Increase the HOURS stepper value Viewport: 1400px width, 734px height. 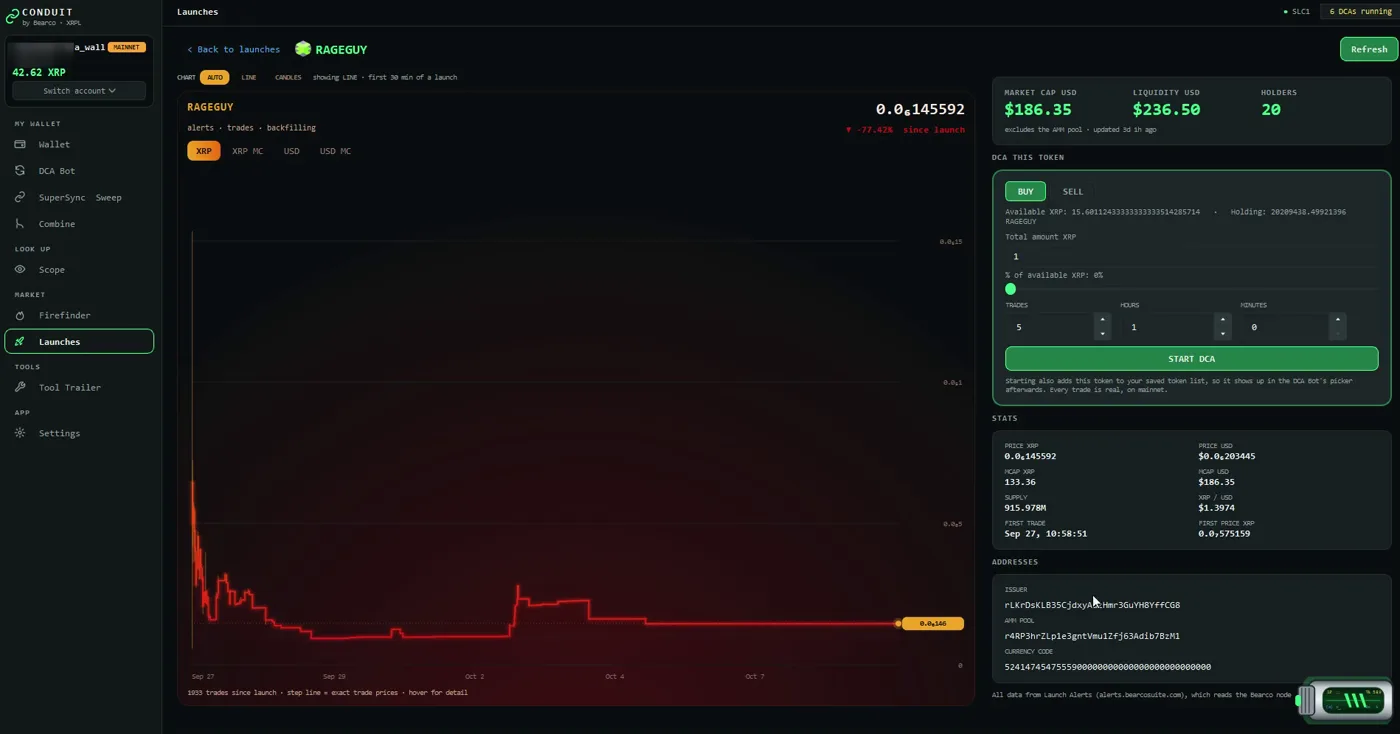tap(1222, 321)
